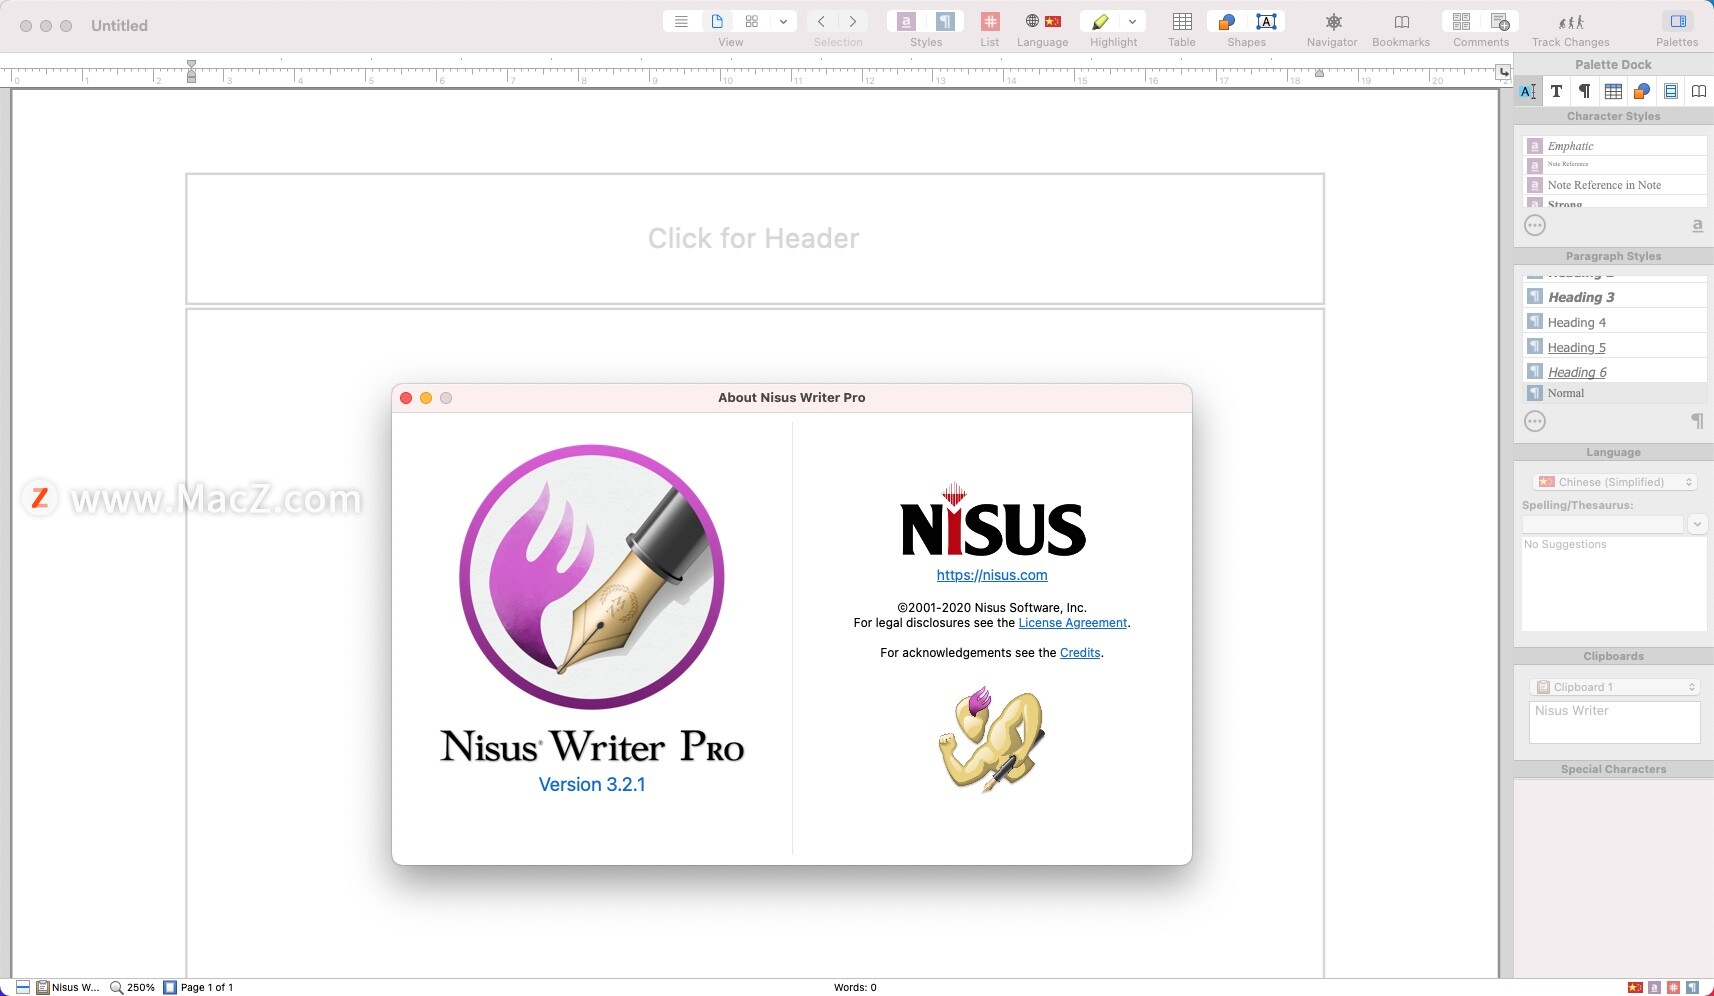The width and height of the screenshot is (1714, 996).
Task: Open the Page 1 of 1 status item
Action: pyautogui.click(x=198, y=987)
